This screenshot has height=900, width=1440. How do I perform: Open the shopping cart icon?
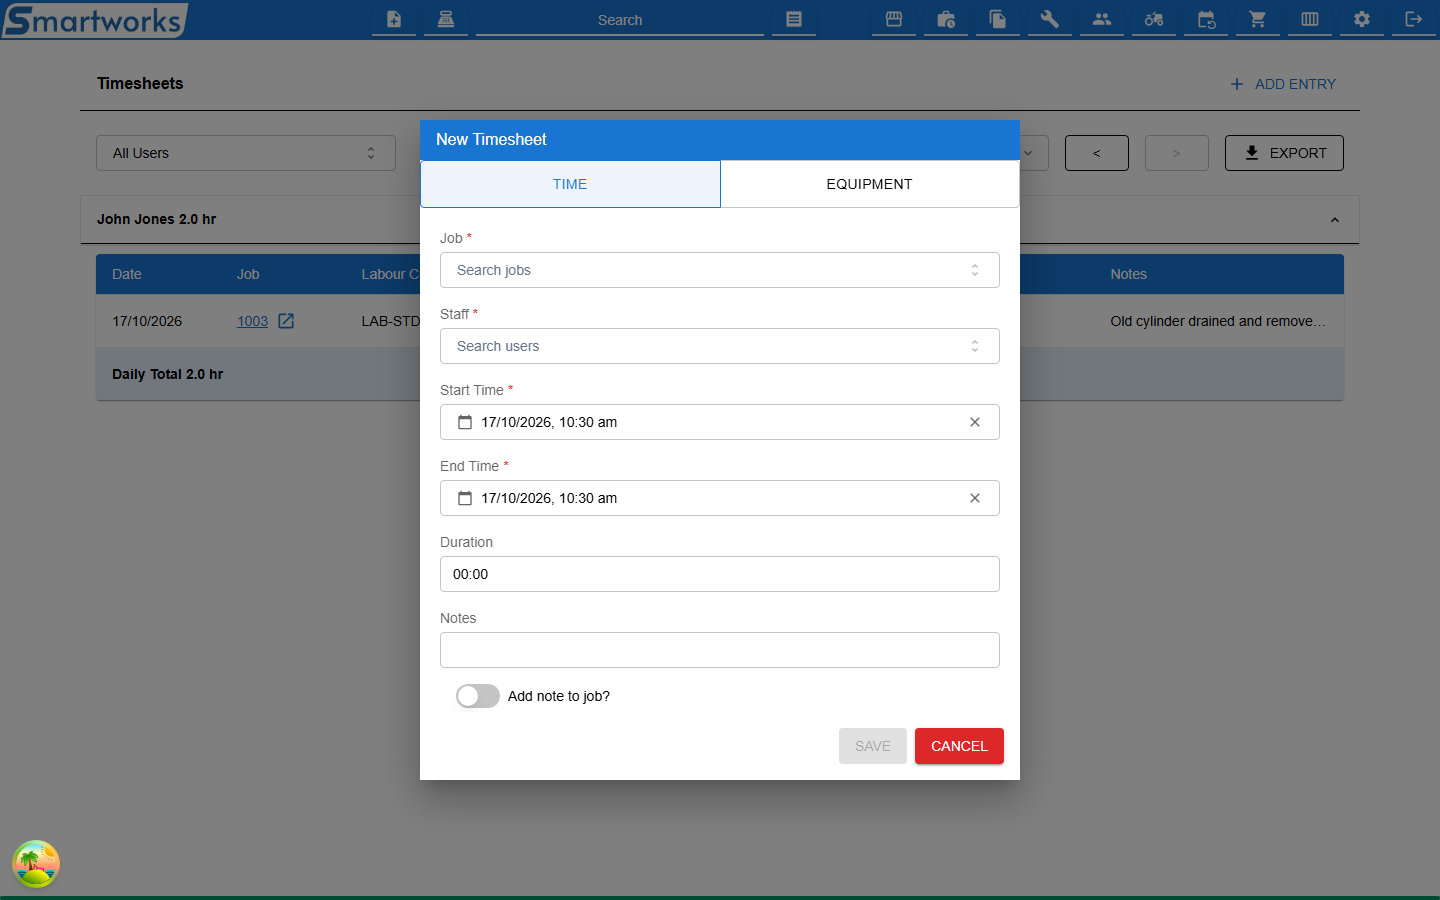[x=1258, y=19]
